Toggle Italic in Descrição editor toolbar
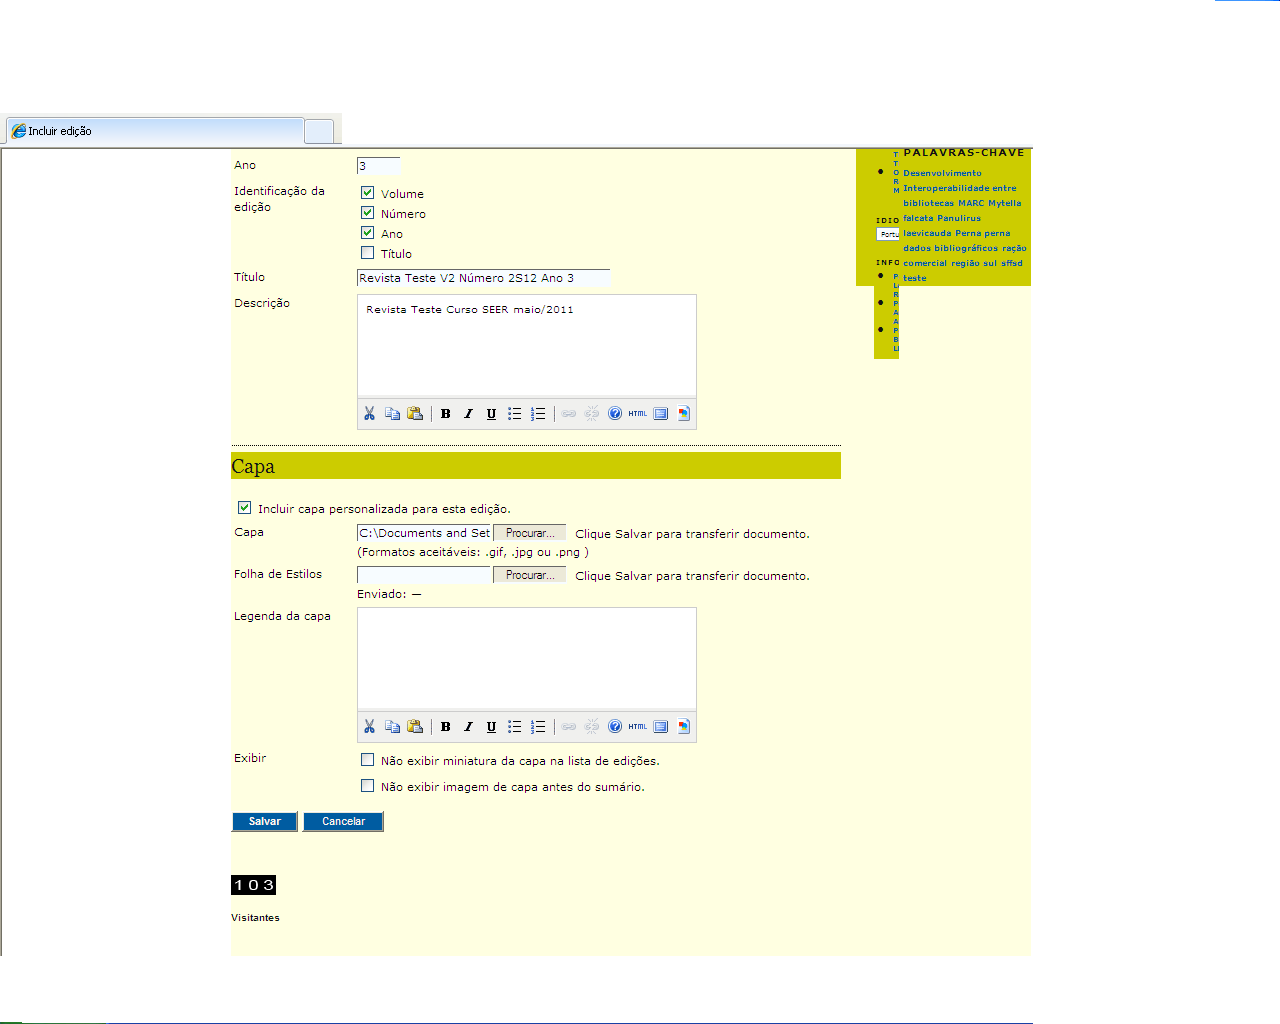 pos(468,414)
